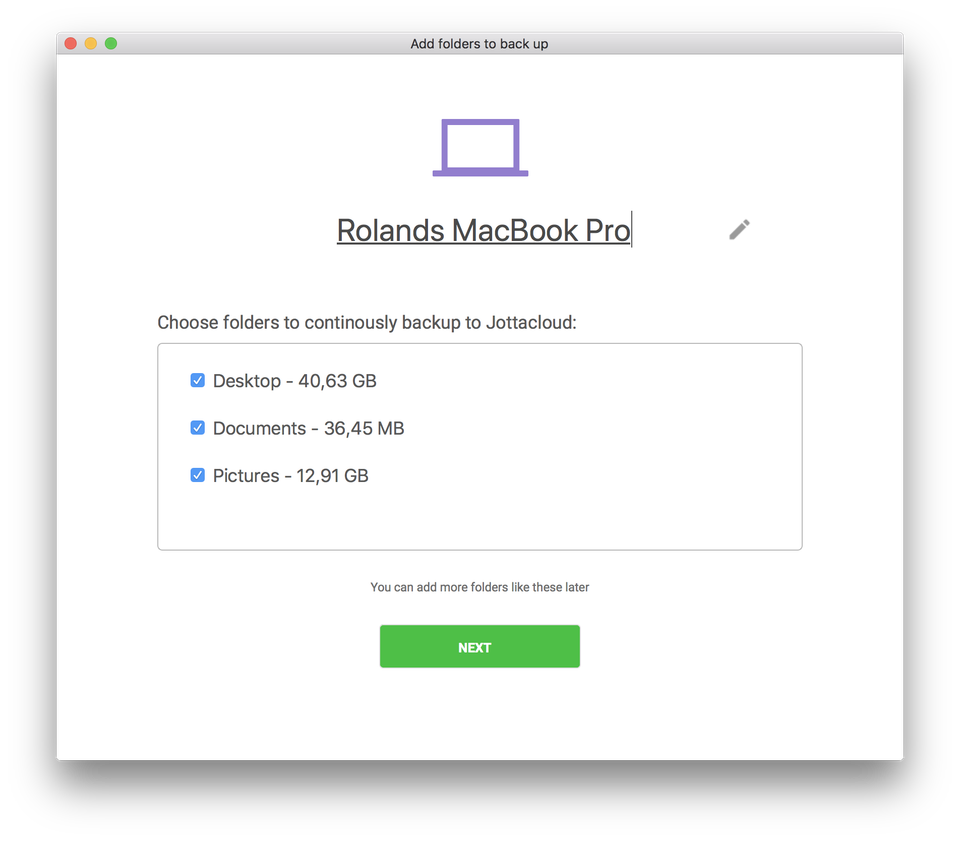Click the NEXT button
The image size is (960, 841).
479,646
